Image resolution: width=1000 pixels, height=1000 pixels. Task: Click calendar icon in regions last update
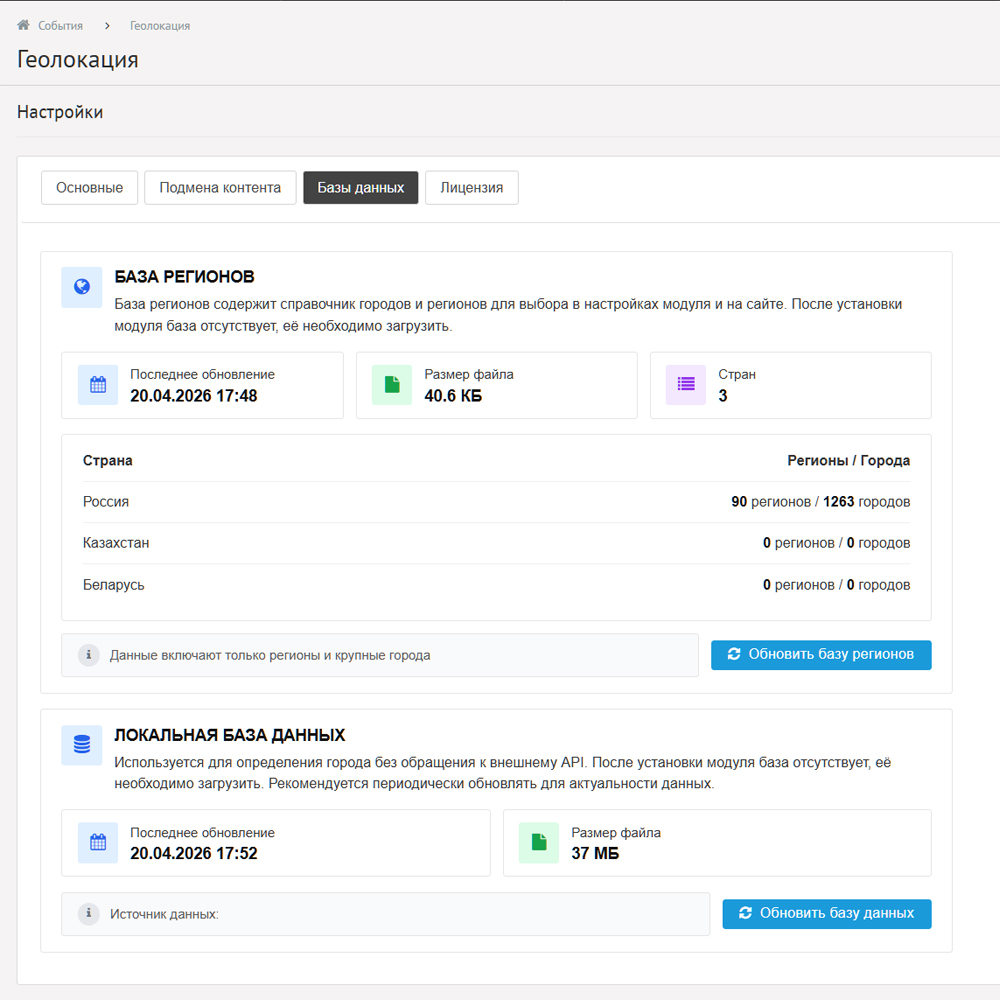pyautogui.click(x=98, y=385)
